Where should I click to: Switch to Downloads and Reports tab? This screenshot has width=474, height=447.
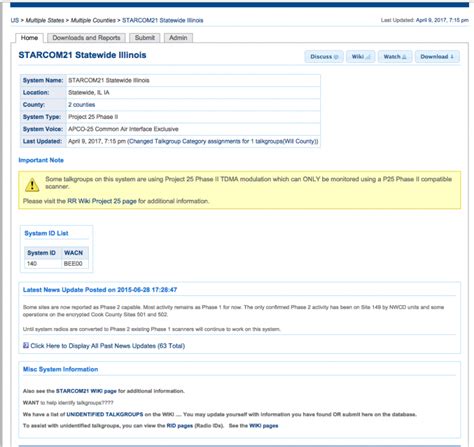coord(86,38)
